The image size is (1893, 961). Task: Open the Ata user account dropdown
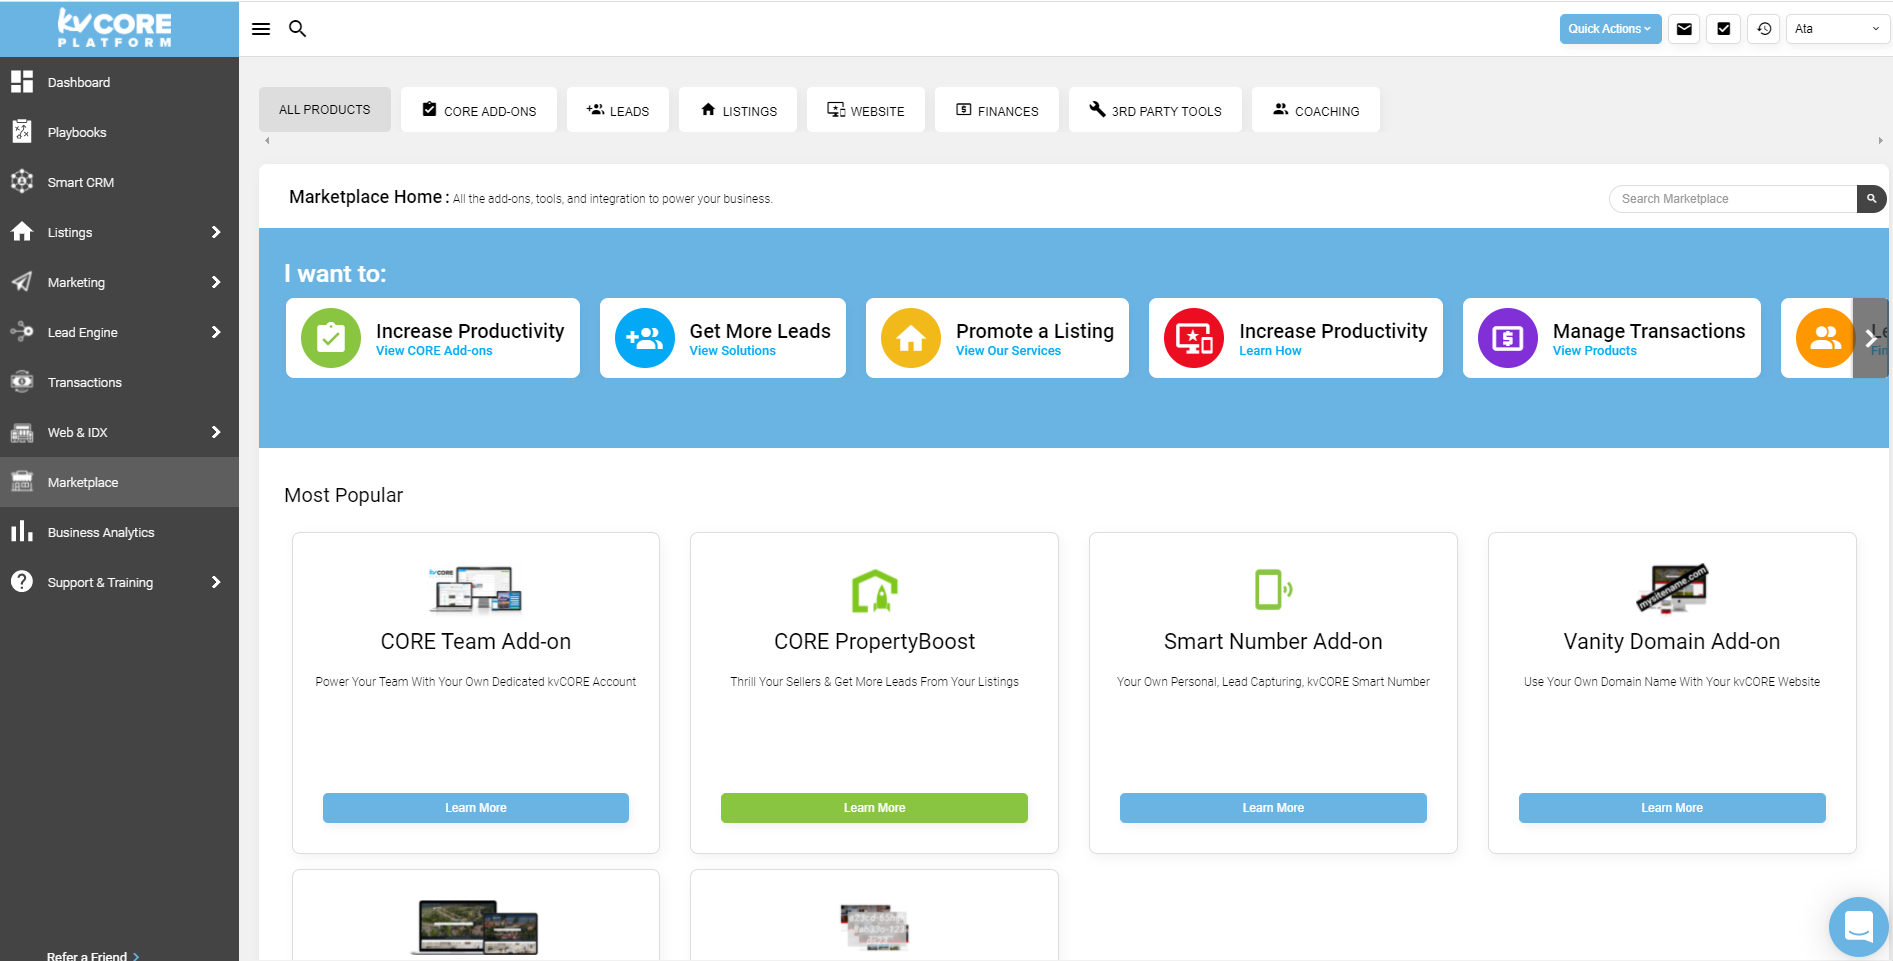click(1838, 29)
